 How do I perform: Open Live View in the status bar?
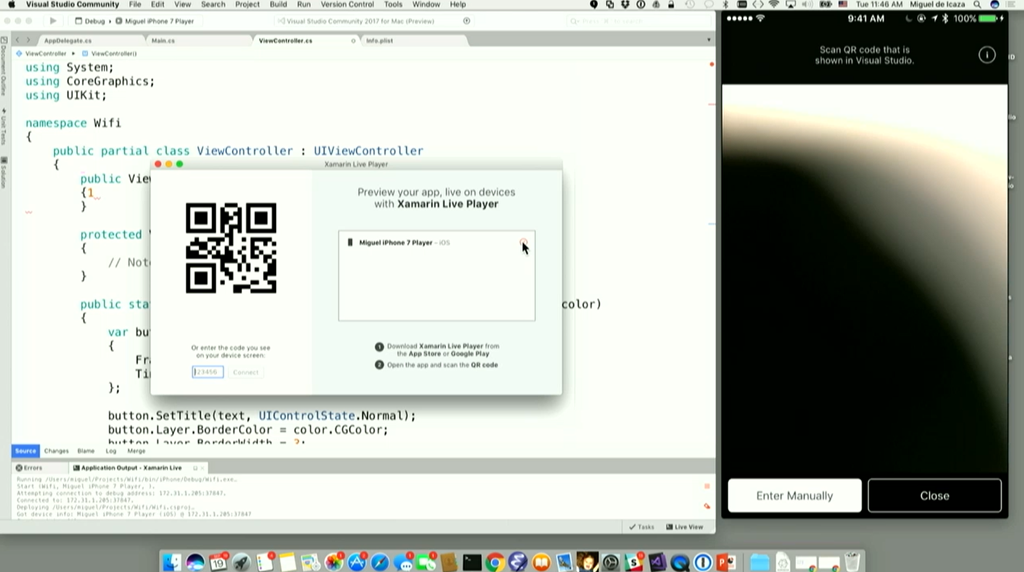tap(684, 527)
